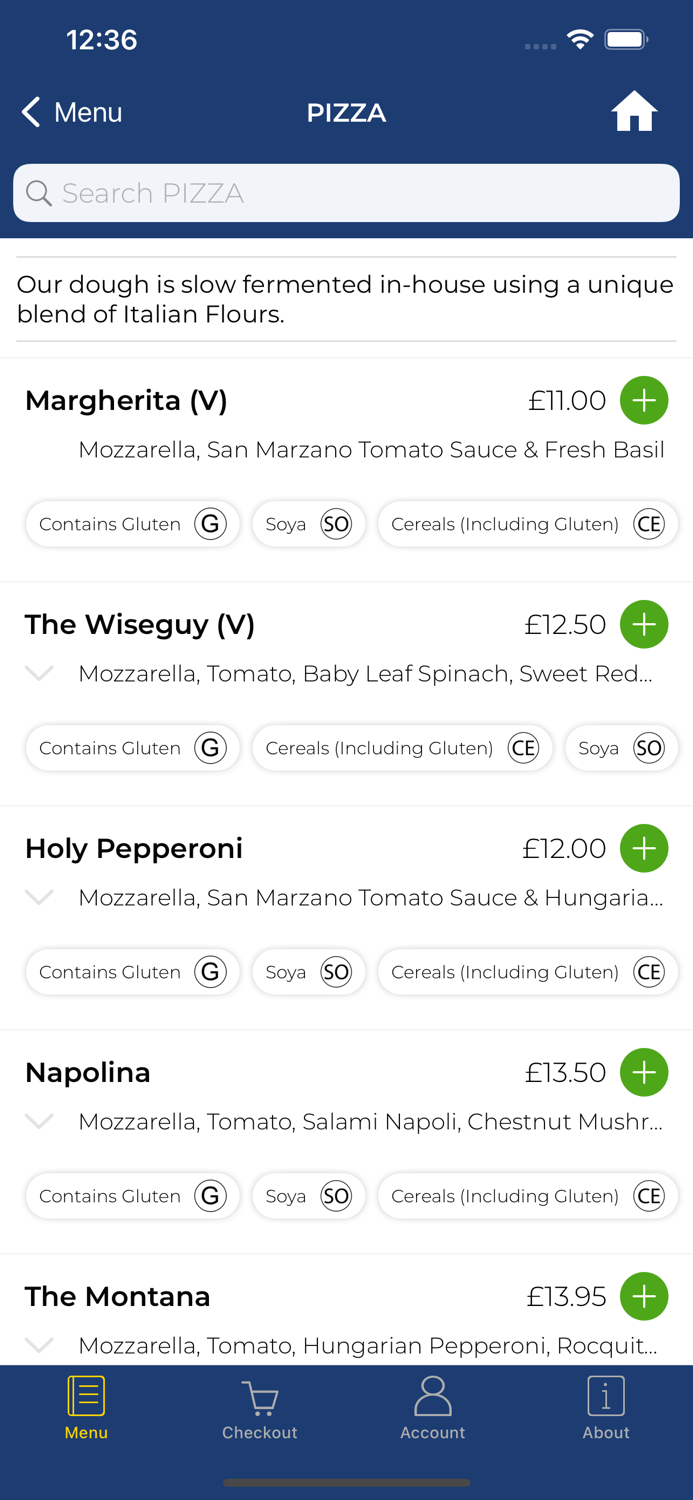
Task: Expand The Montana description
Action: (x=38, y=1345)
